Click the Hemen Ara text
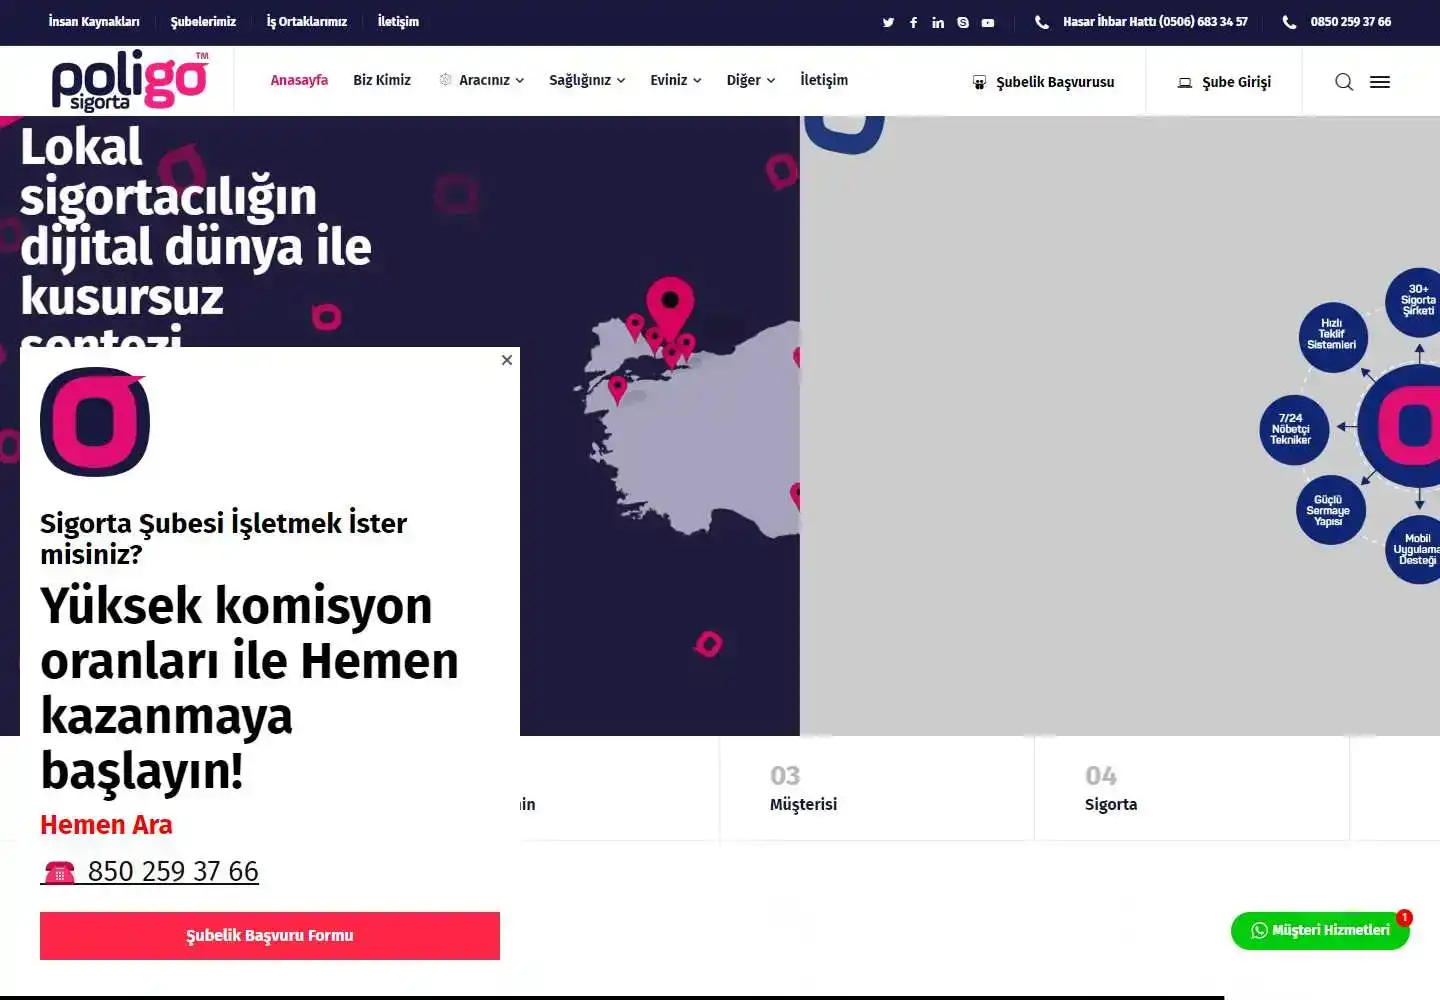The image size is (1440, 1000). coord(106,825)
